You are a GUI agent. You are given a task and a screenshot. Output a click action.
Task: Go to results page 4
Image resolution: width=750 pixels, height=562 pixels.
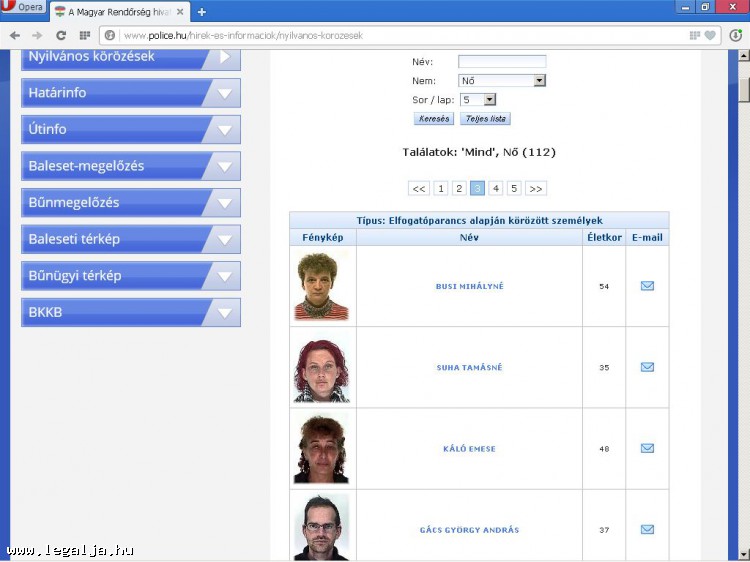click(495, 188)
